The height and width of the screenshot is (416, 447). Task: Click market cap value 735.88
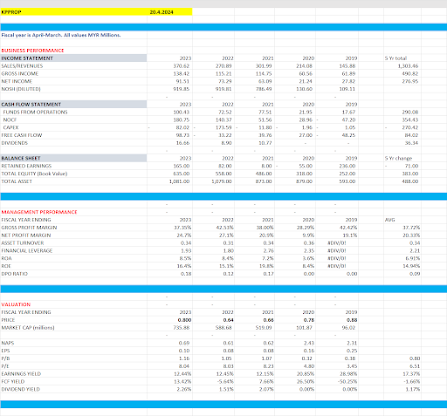[182, 327]
